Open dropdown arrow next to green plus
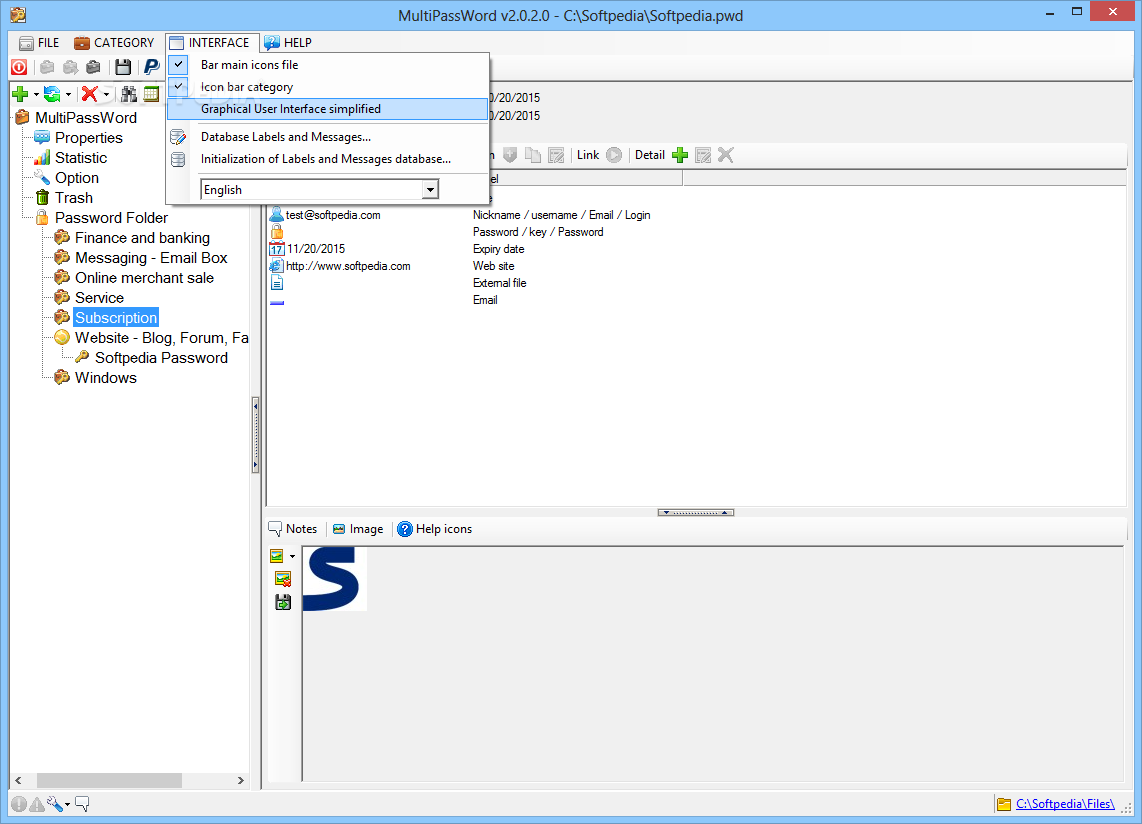The width and height of the screenshot is (1142, 824). pos(36,95)
